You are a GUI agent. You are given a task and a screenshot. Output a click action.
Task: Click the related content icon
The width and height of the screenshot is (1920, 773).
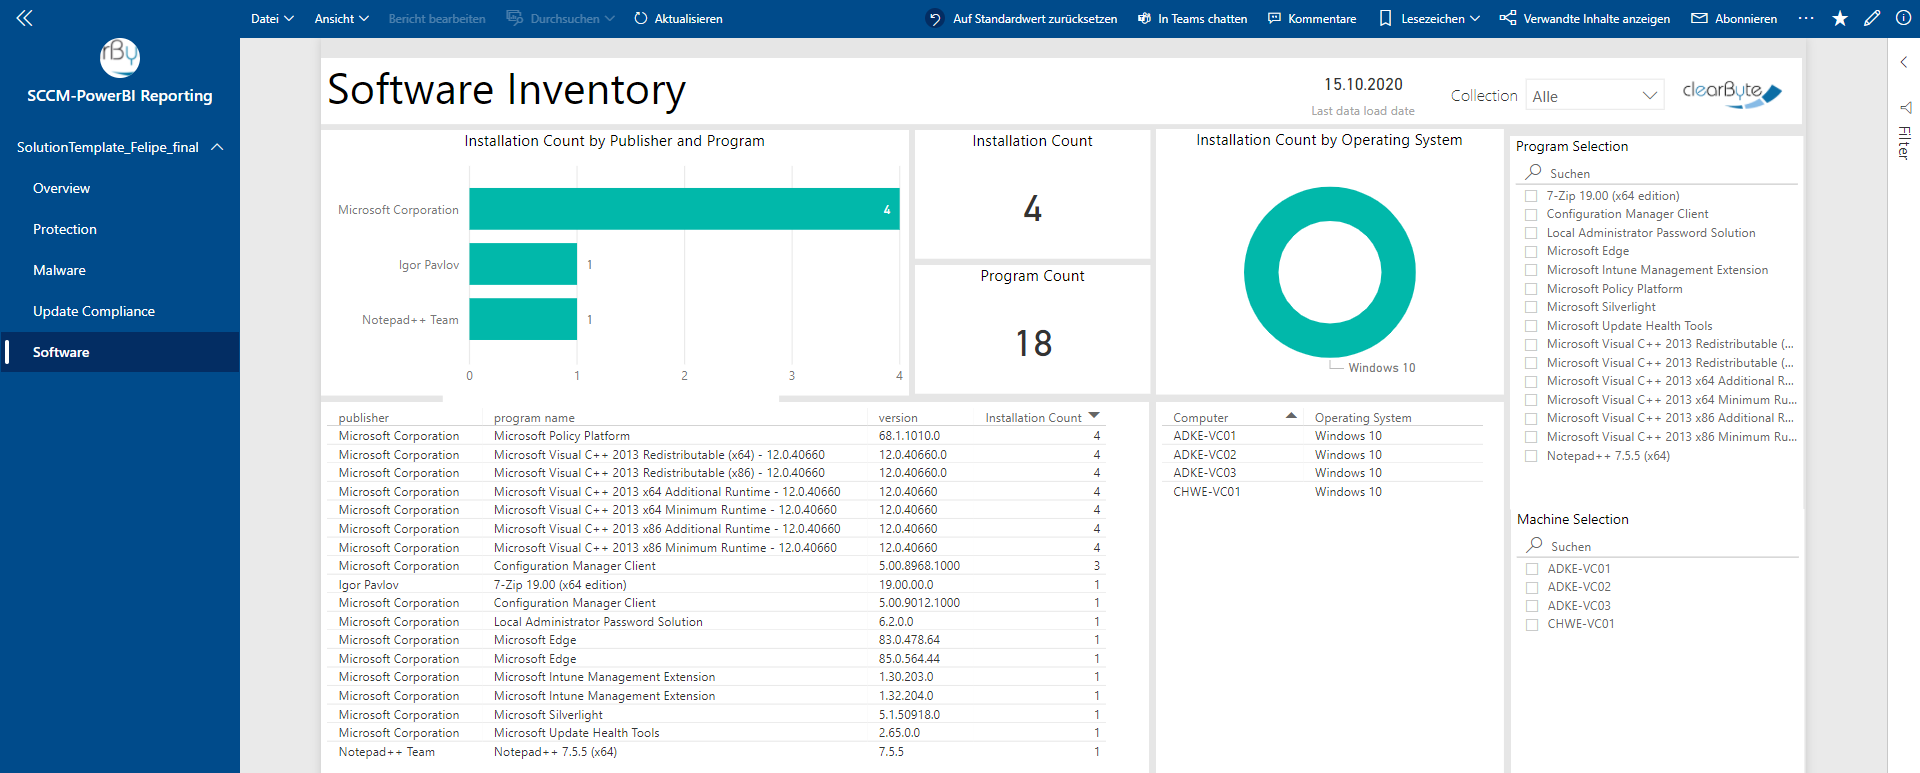pos(1508,18)
